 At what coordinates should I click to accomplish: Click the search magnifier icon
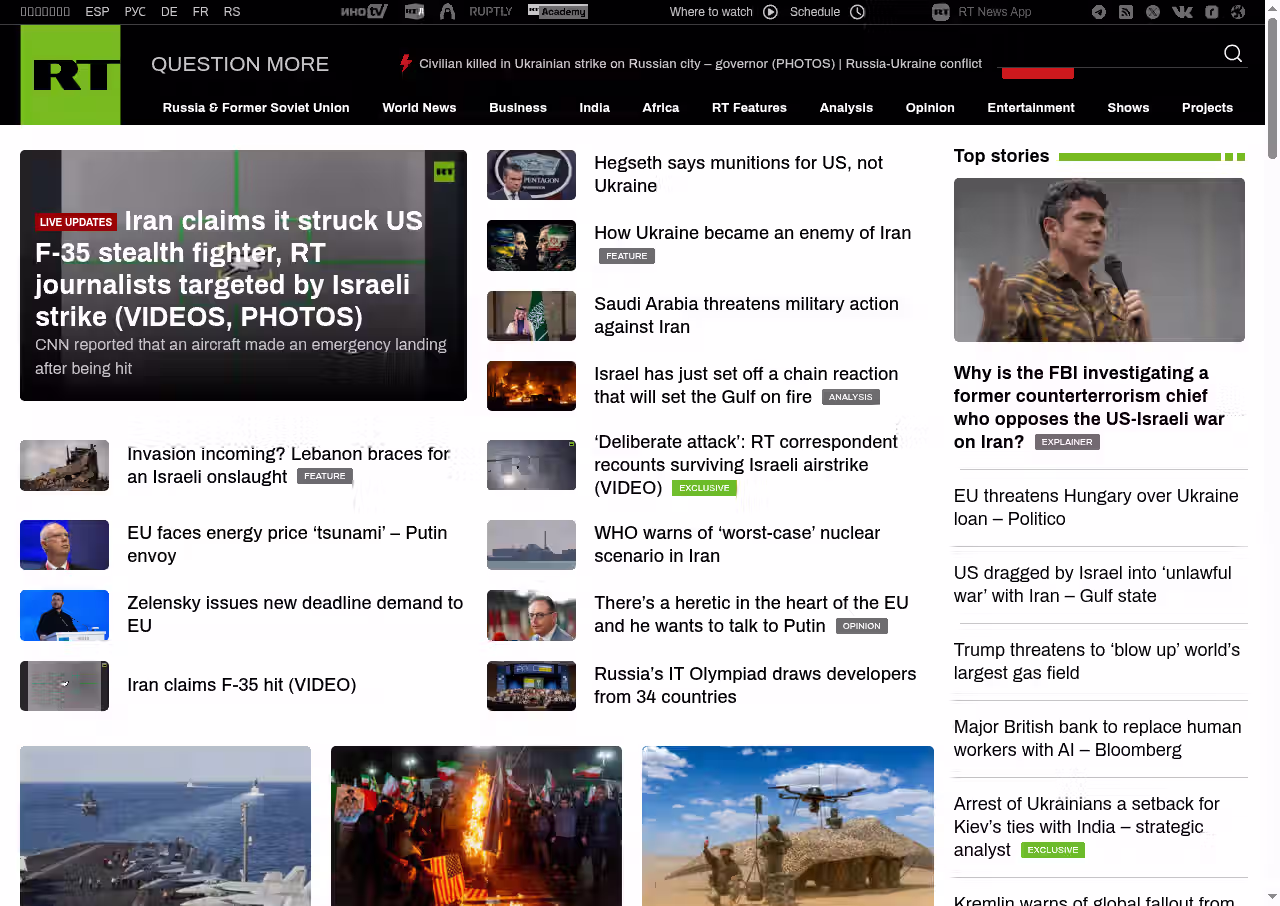coord(1233,54)
